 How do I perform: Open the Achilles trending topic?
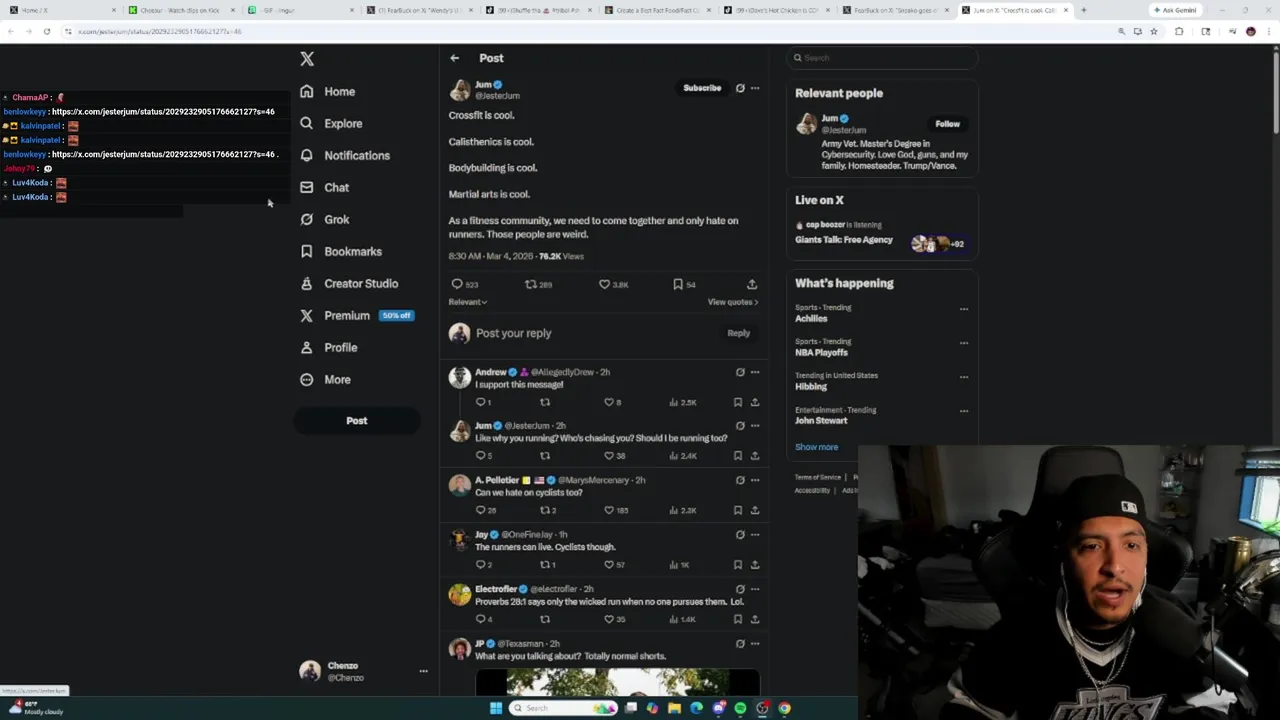coord(811,319)
